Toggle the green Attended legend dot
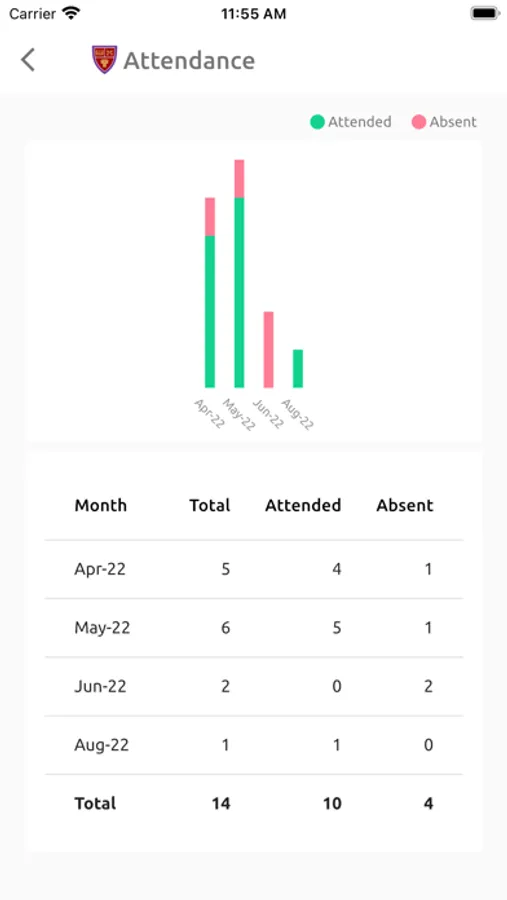 click(x=318, y=122)
